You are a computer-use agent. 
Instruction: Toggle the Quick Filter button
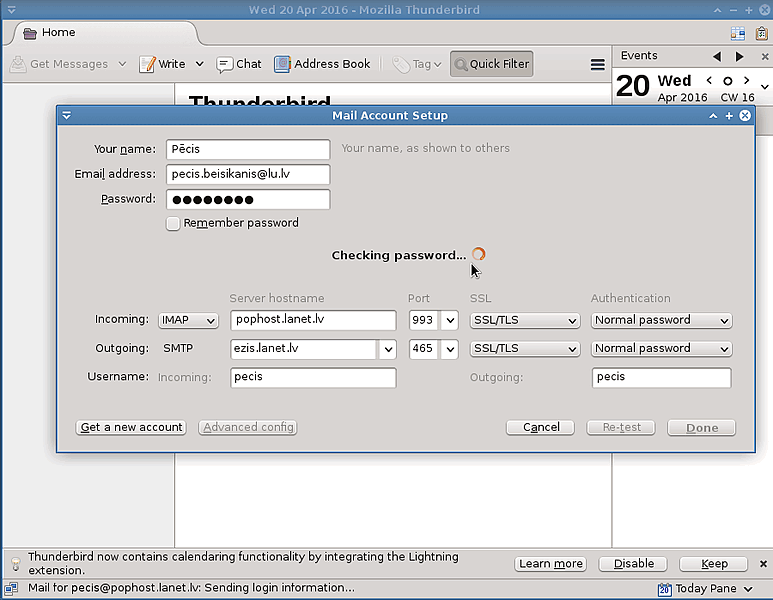(492, 64)
